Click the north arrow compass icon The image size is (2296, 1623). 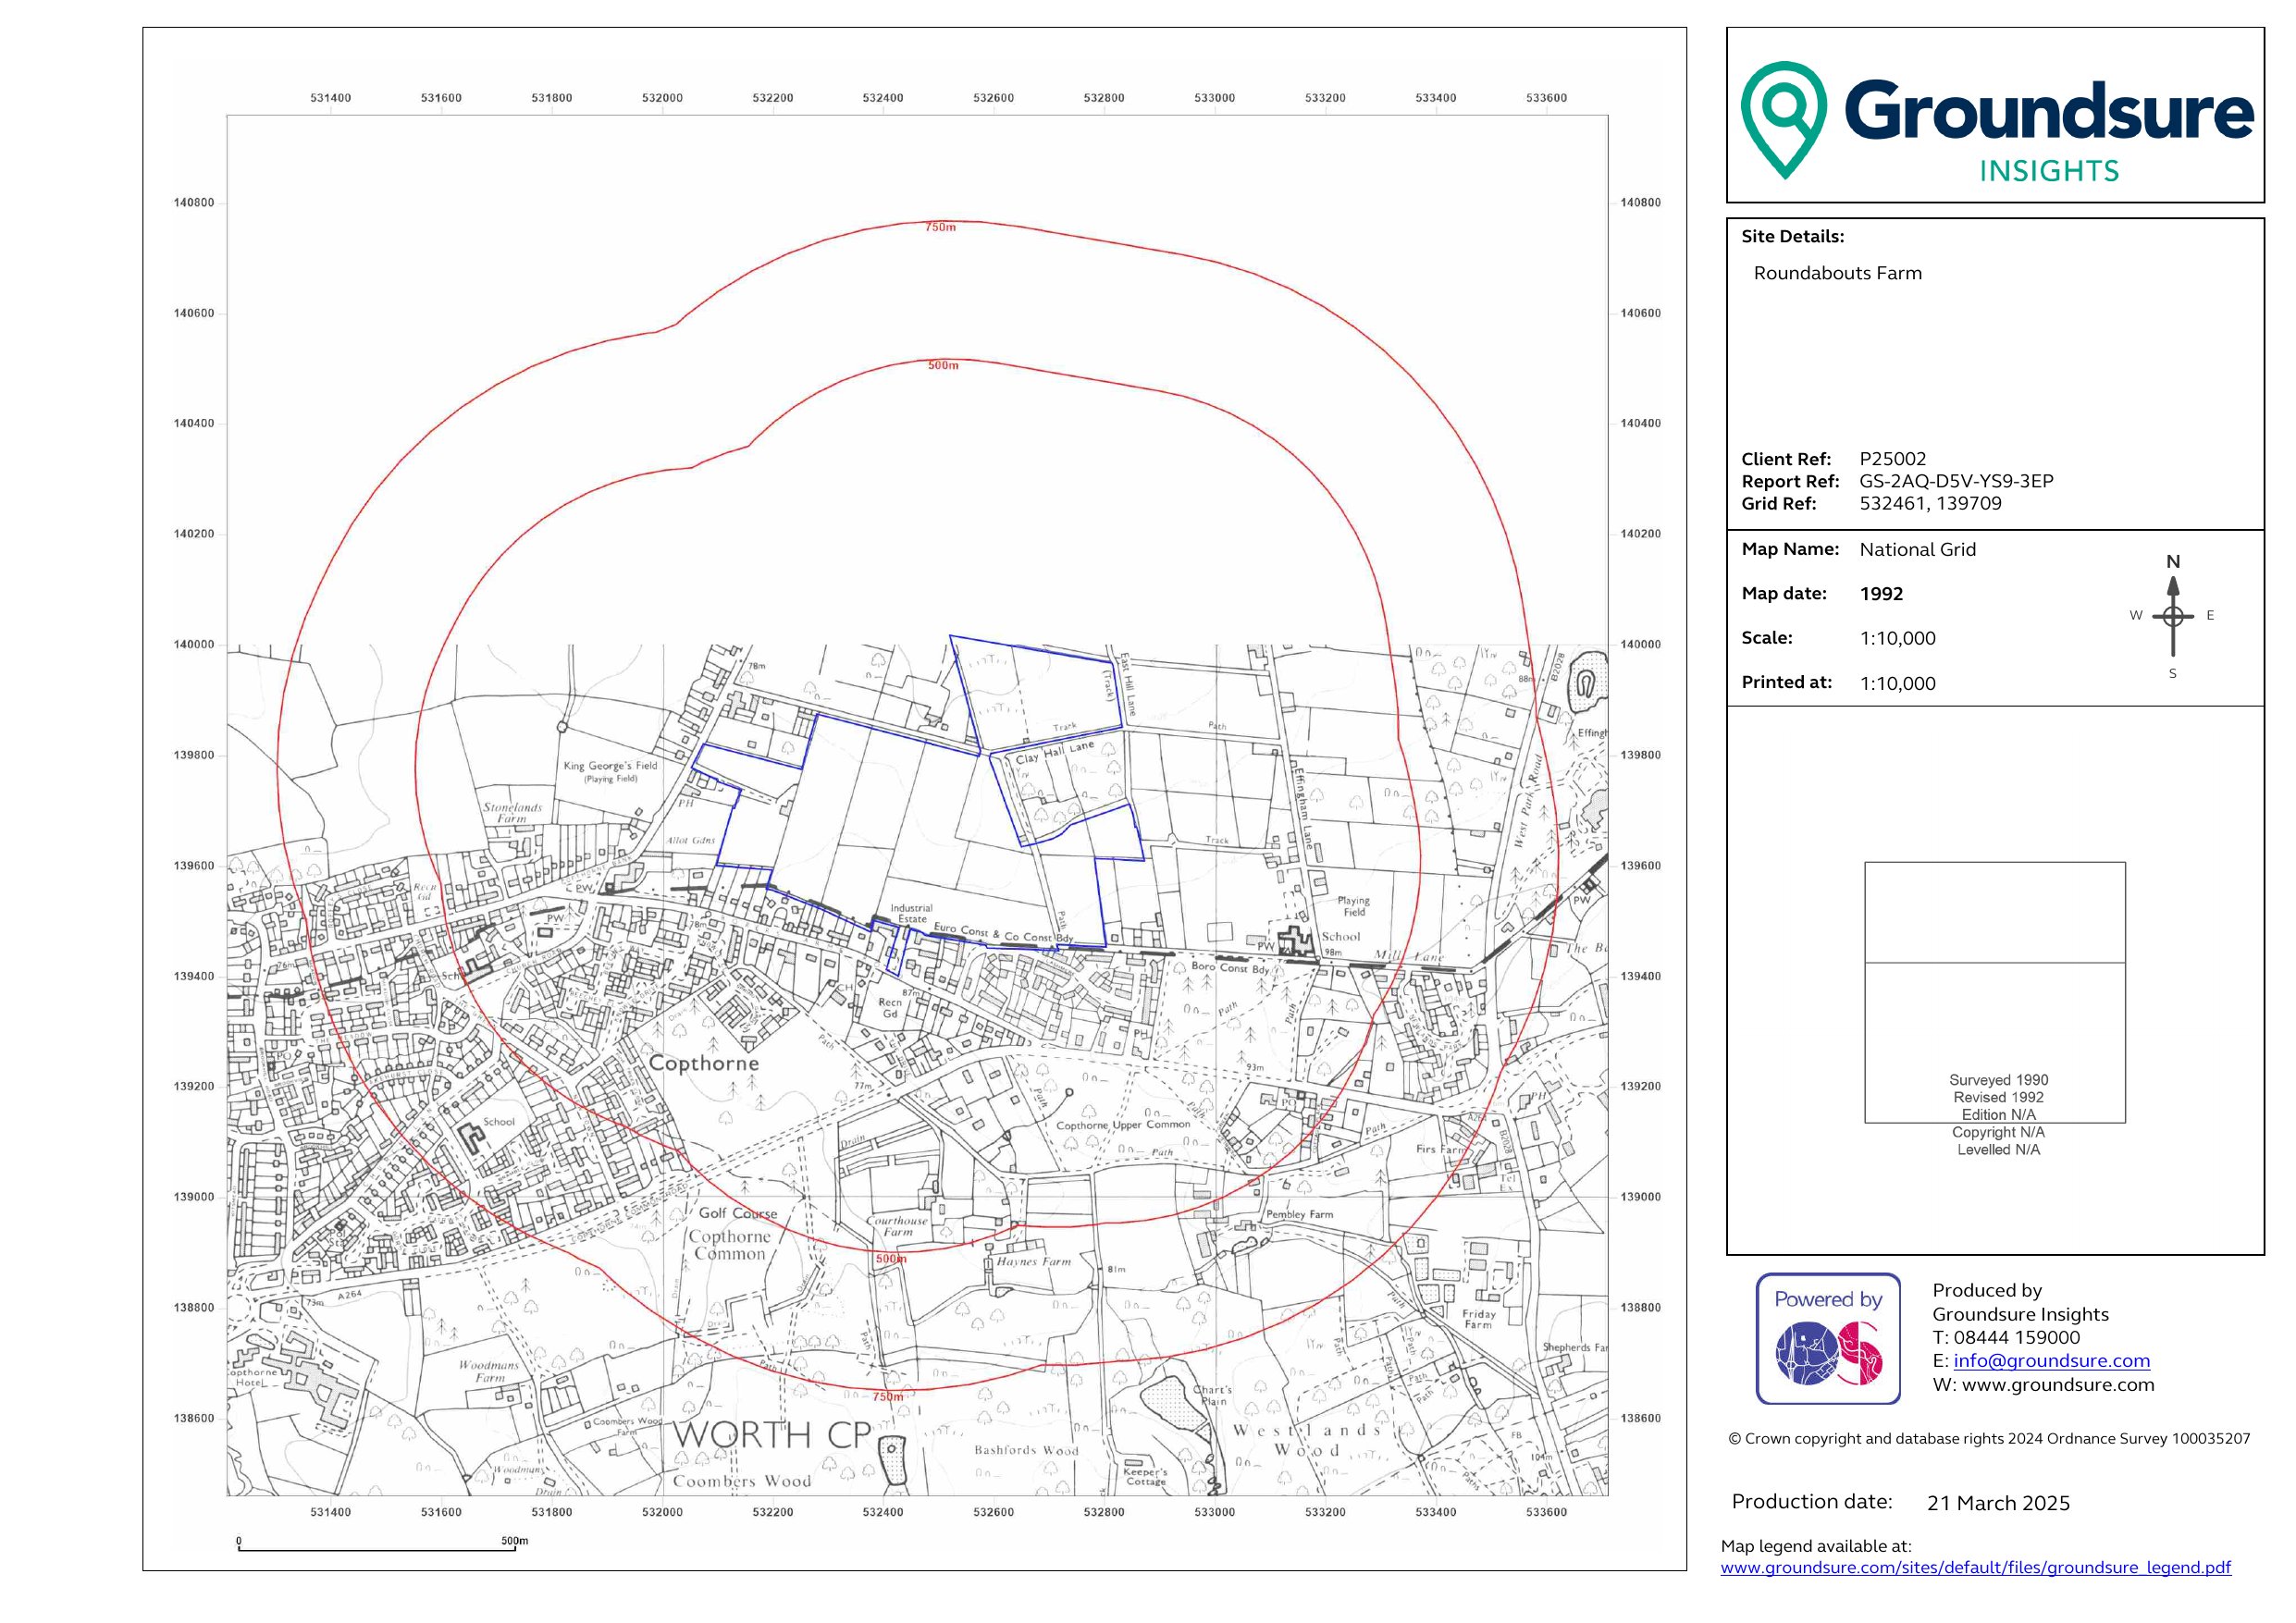[2172, 615]
